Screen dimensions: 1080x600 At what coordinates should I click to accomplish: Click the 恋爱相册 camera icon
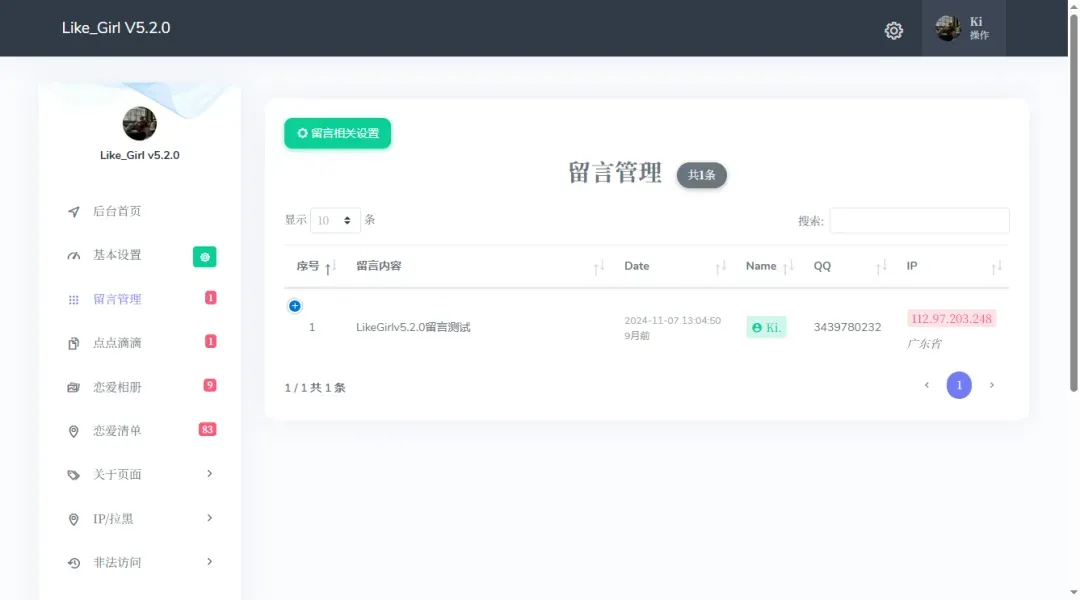point(74,387)
